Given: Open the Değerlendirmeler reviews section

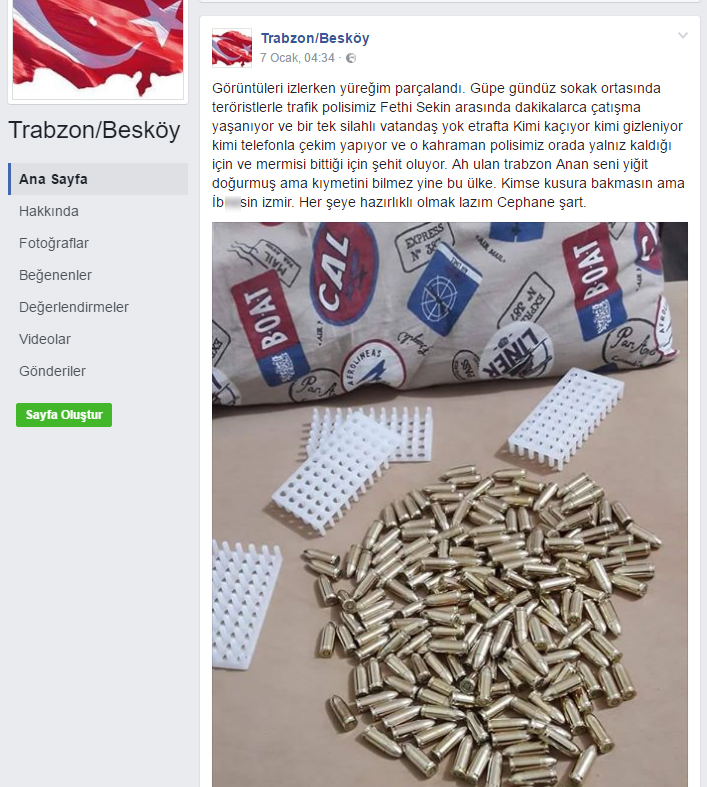Looking at the screenshot, I should [x=74, y=307].
